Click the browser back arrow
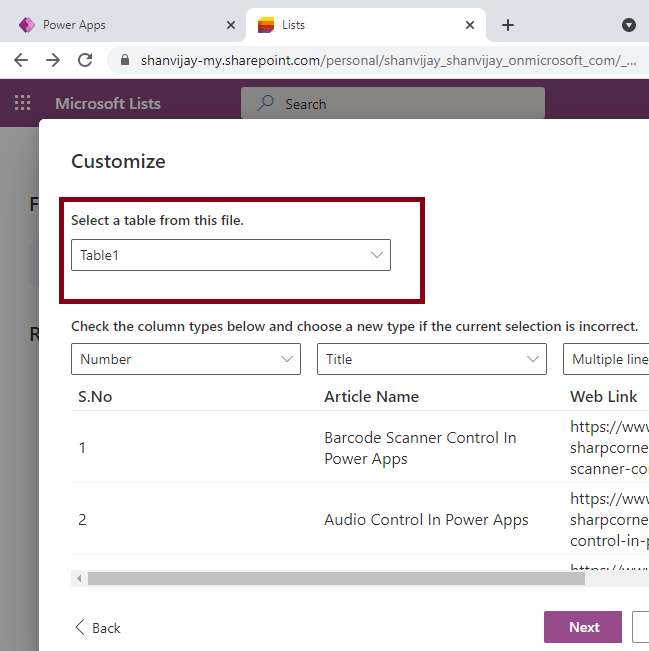Viewport: 649px width, 651px height. [21, 60]
